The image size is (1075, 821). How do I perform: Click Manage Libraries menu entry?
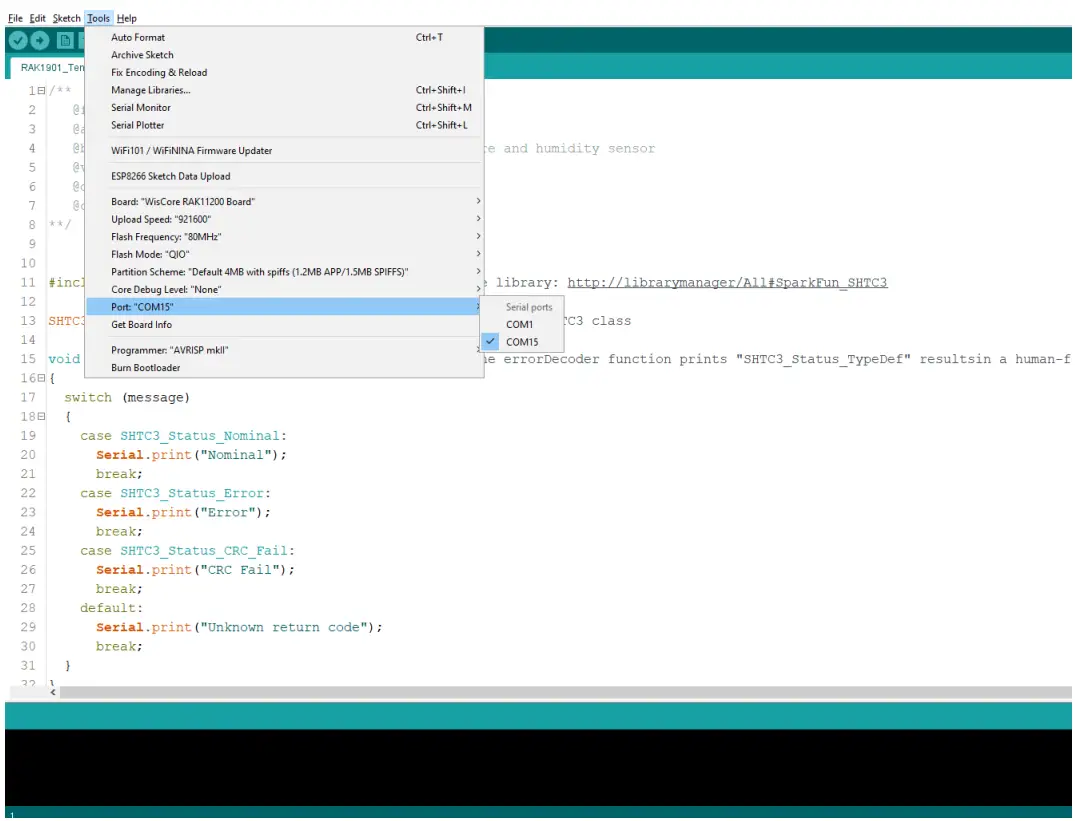pyautogui.click(x=150, y=91)
